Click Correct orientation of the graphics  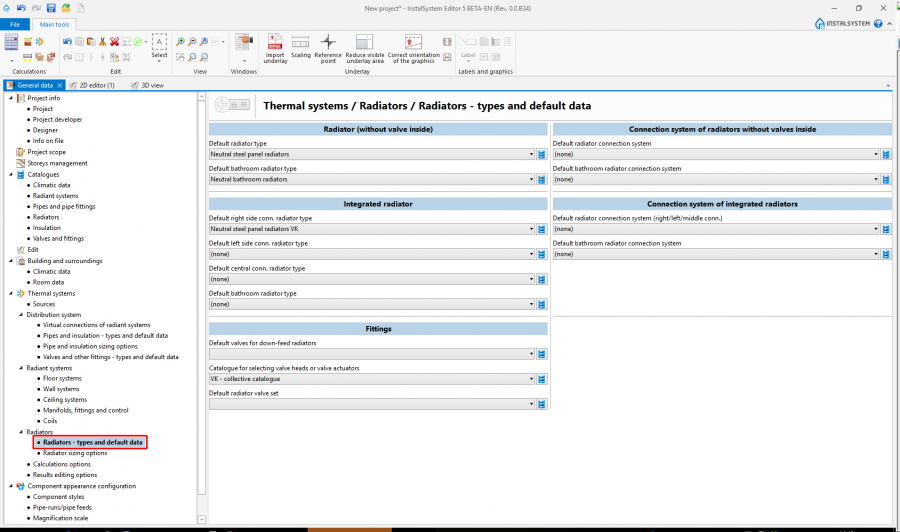coord(413,42)
